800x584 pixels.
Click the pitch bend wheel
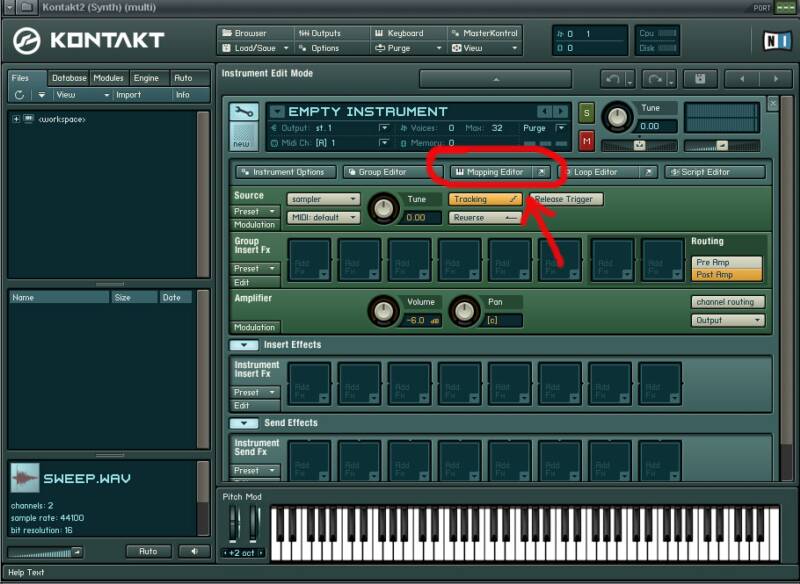click(233, 523)
